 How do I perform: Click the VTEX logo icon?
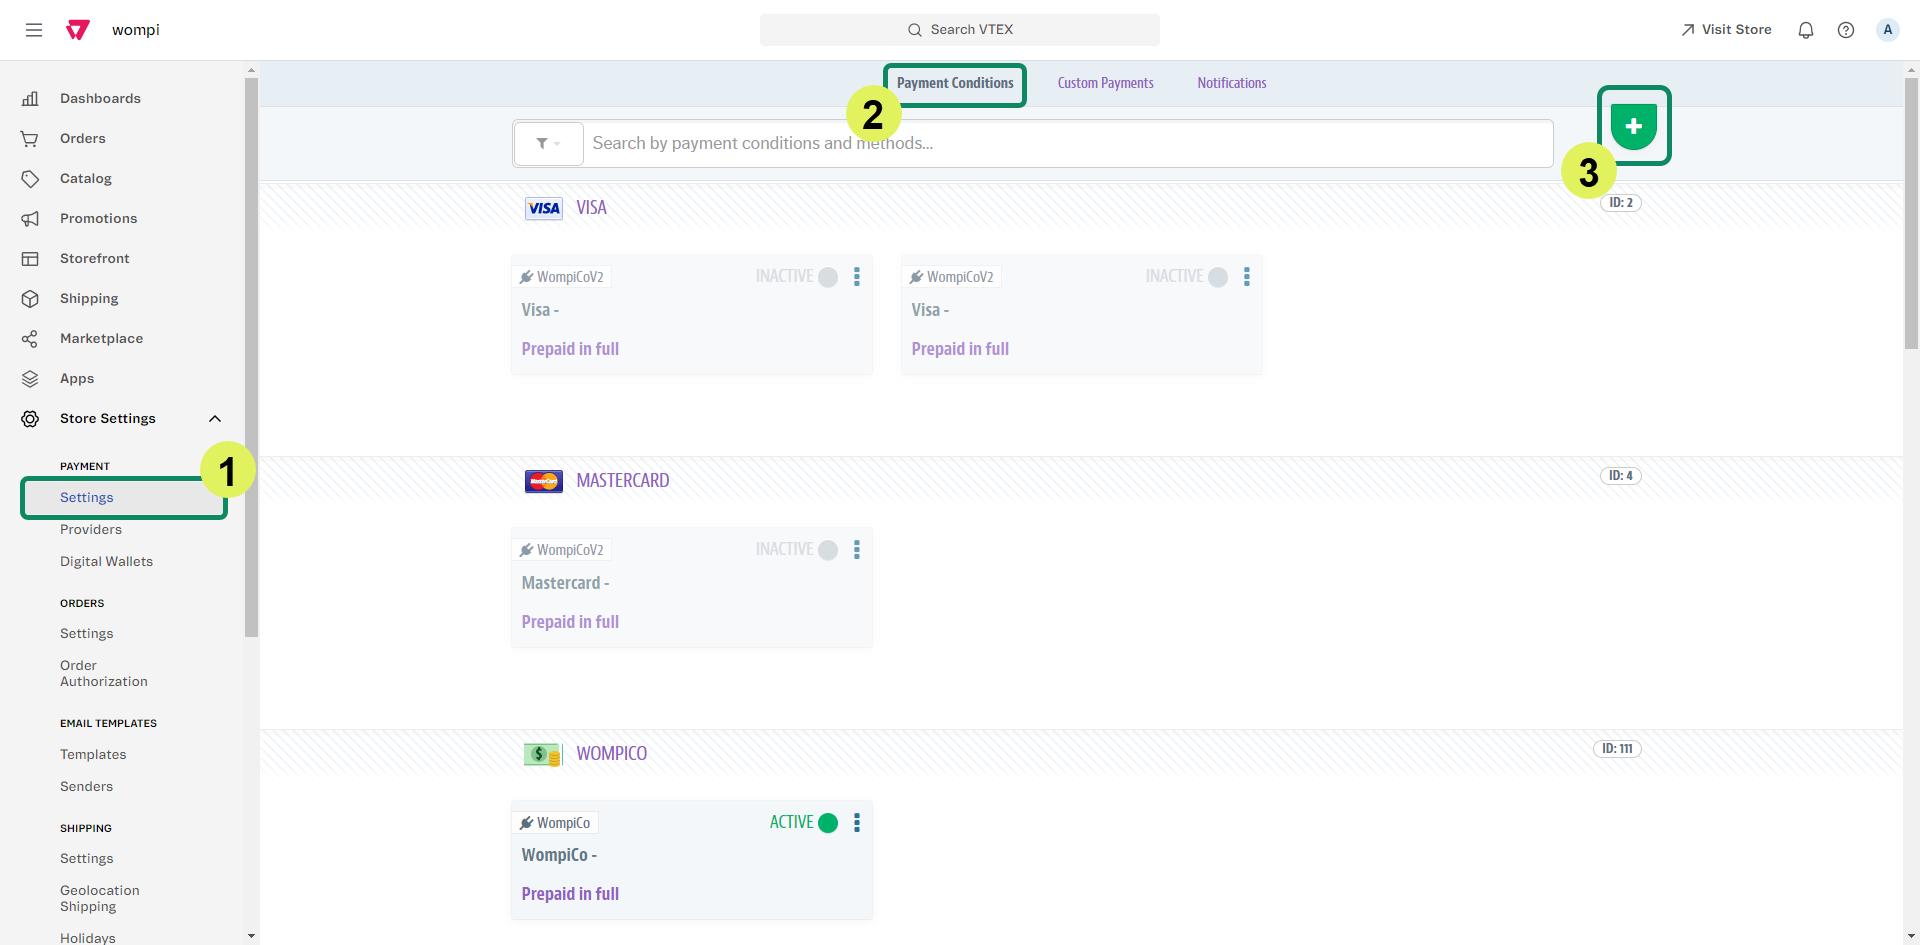78,30
